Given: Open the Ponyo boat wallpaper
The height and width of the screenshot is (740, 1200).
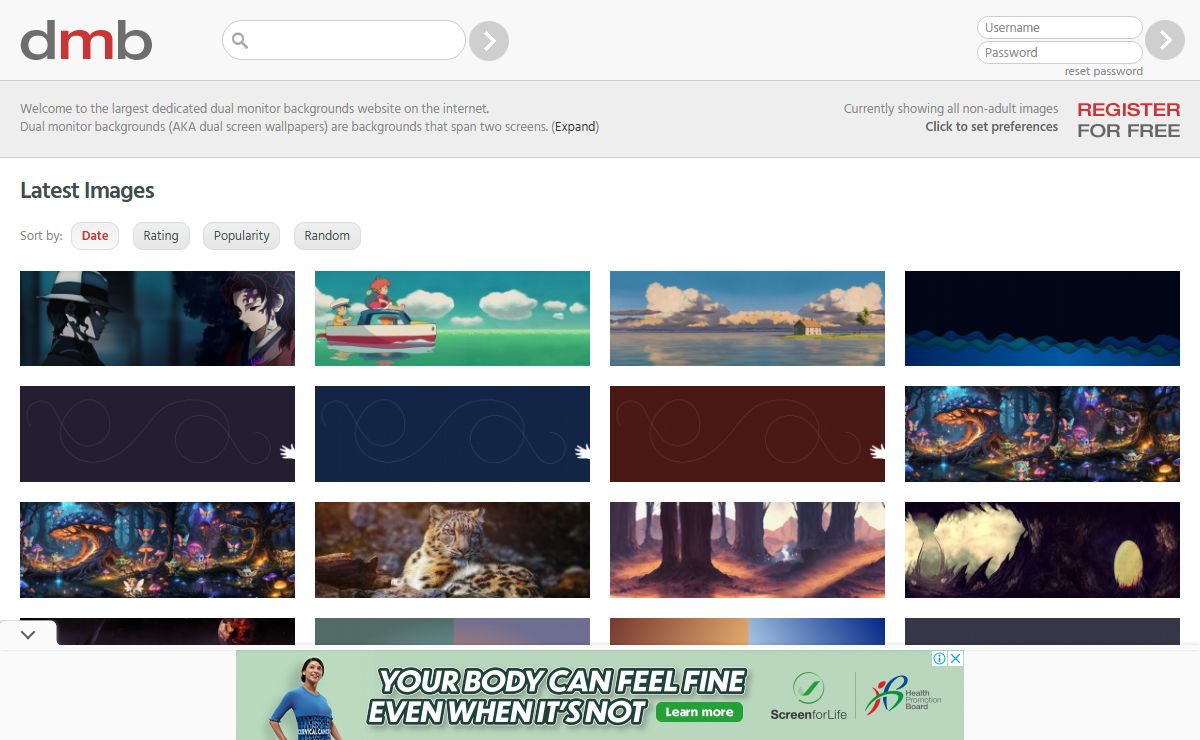Looking at the screenshot, I should coord(452,318).
